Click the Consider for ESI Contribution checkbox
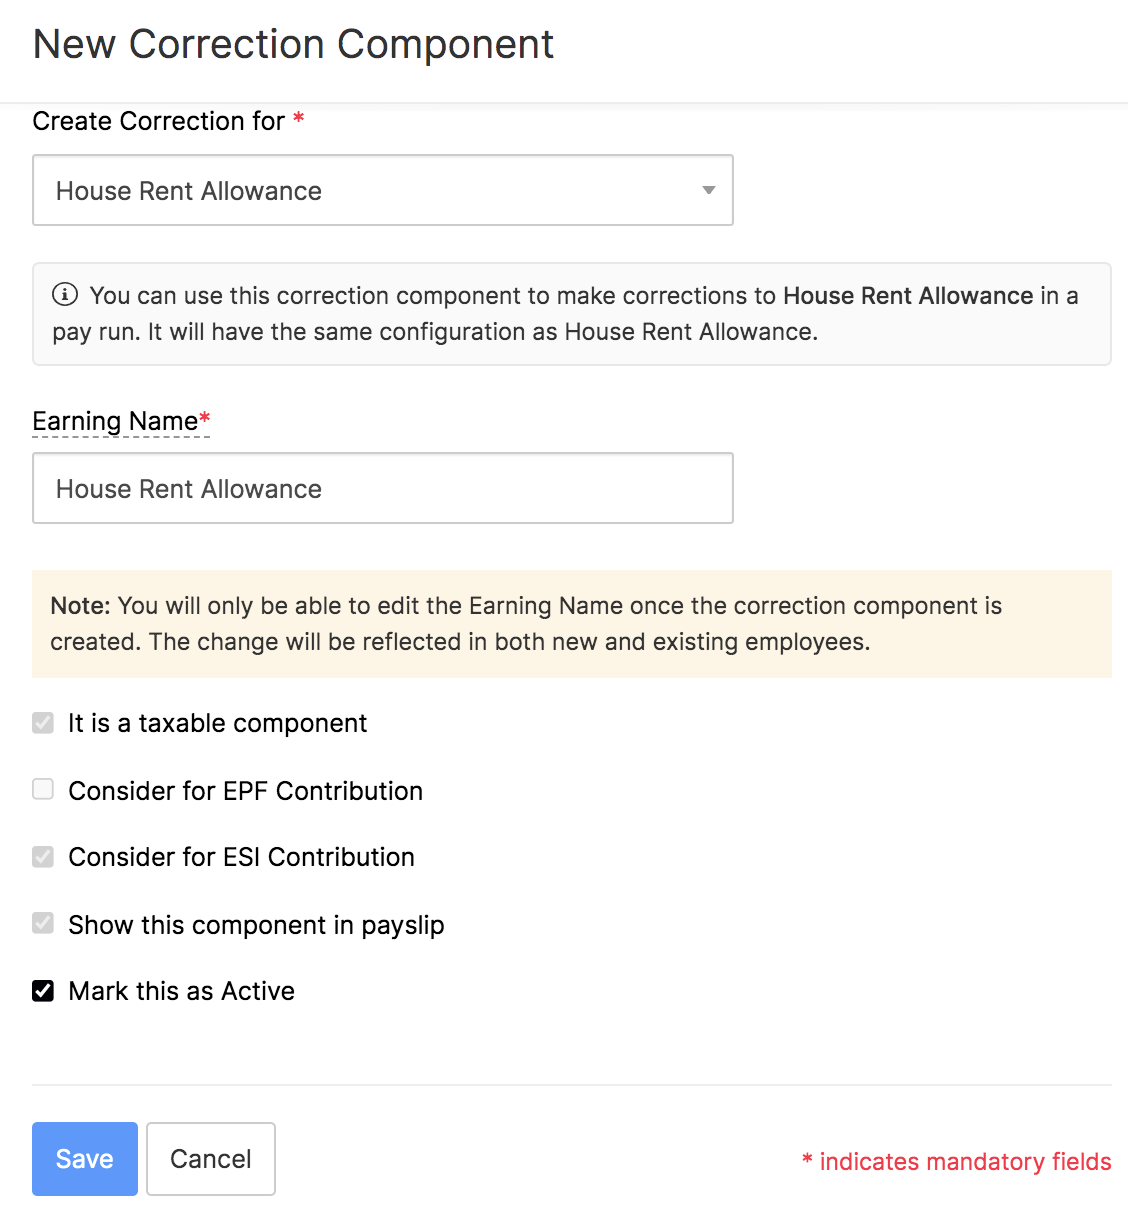Image resolution: width=1128 pixels, height=1210 pixels. tap(42, 856)
